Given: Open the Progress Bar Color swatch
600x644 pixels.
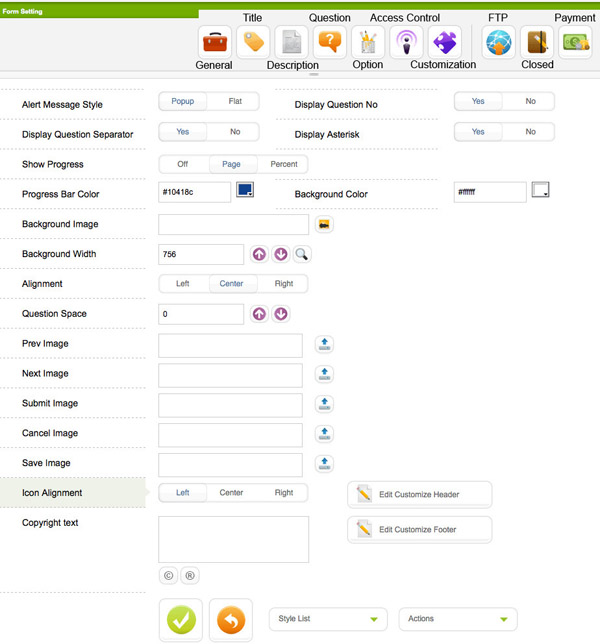Looking at the screenshot, I should click(x=245, y=190).
